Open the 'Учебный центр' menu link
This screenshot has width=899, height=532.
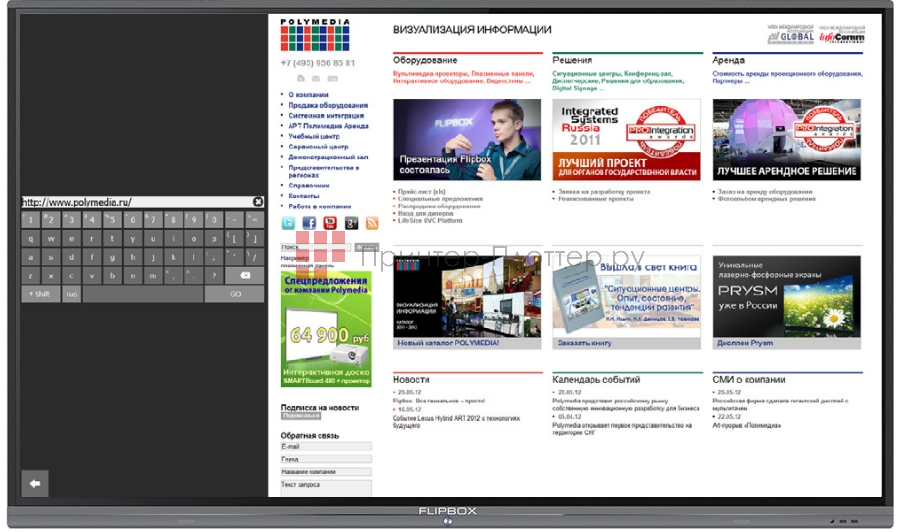(314, 136)
